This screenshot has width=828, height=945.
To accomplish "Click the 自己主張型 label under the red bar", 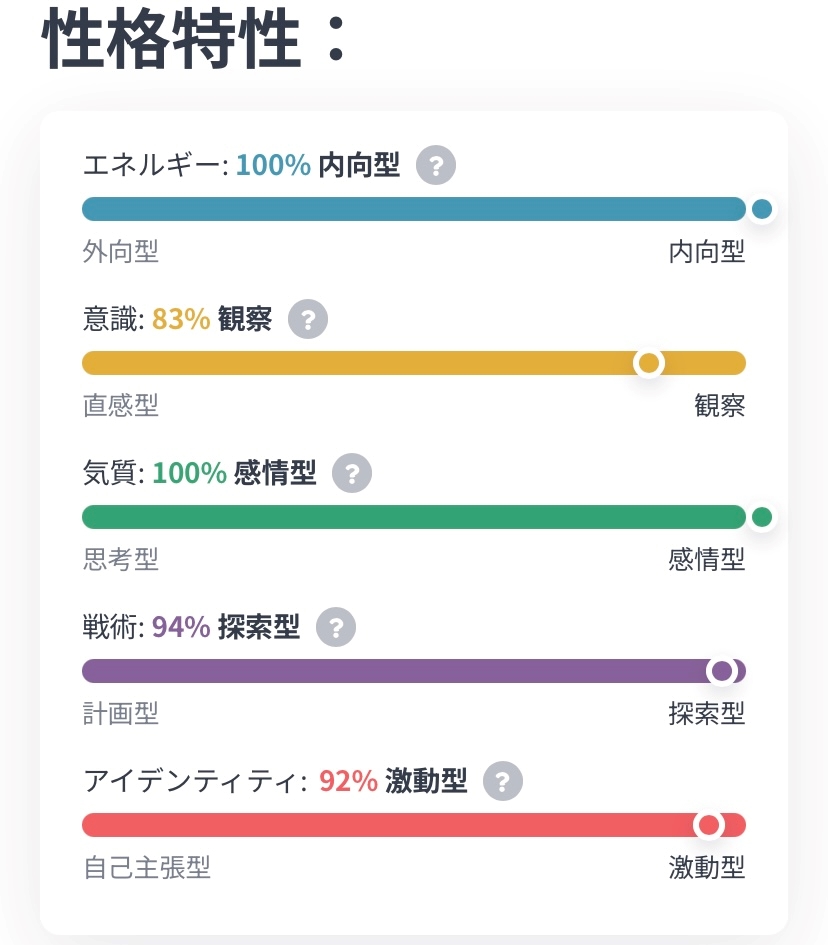I will click(x=146, y=867).
